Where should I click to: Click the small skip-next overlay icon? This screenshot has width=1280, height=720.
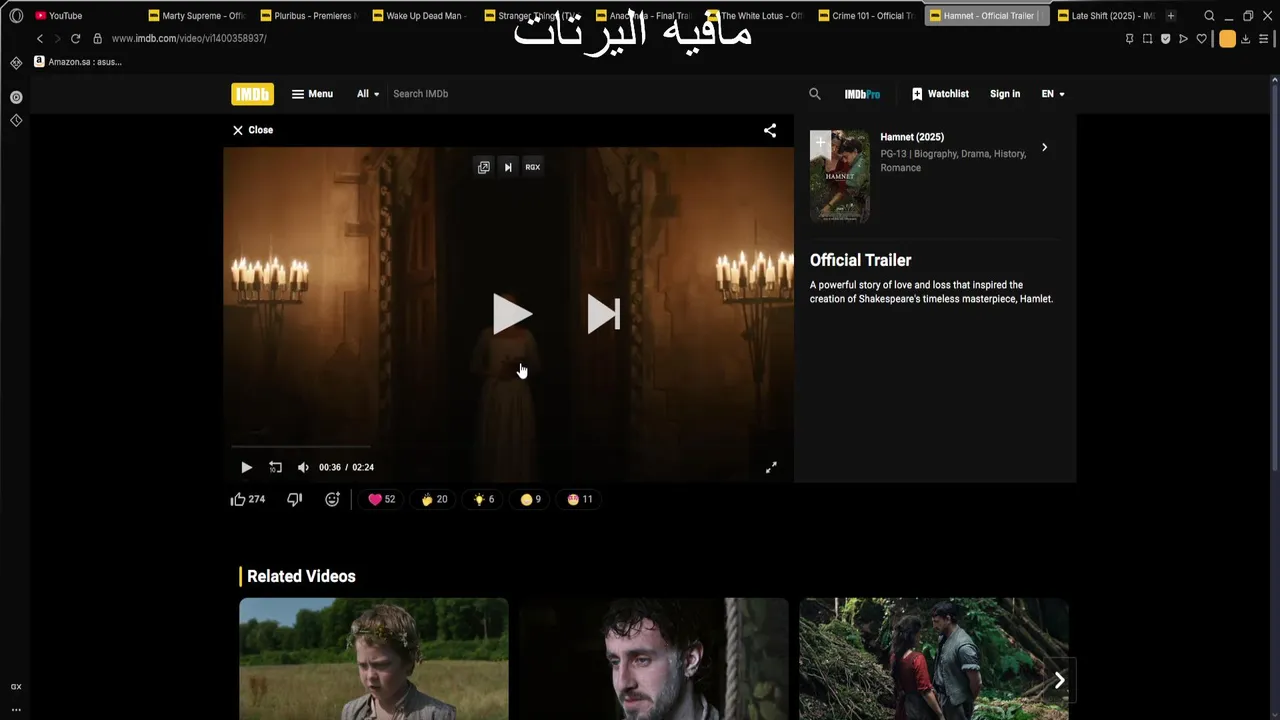pos(508,167)
